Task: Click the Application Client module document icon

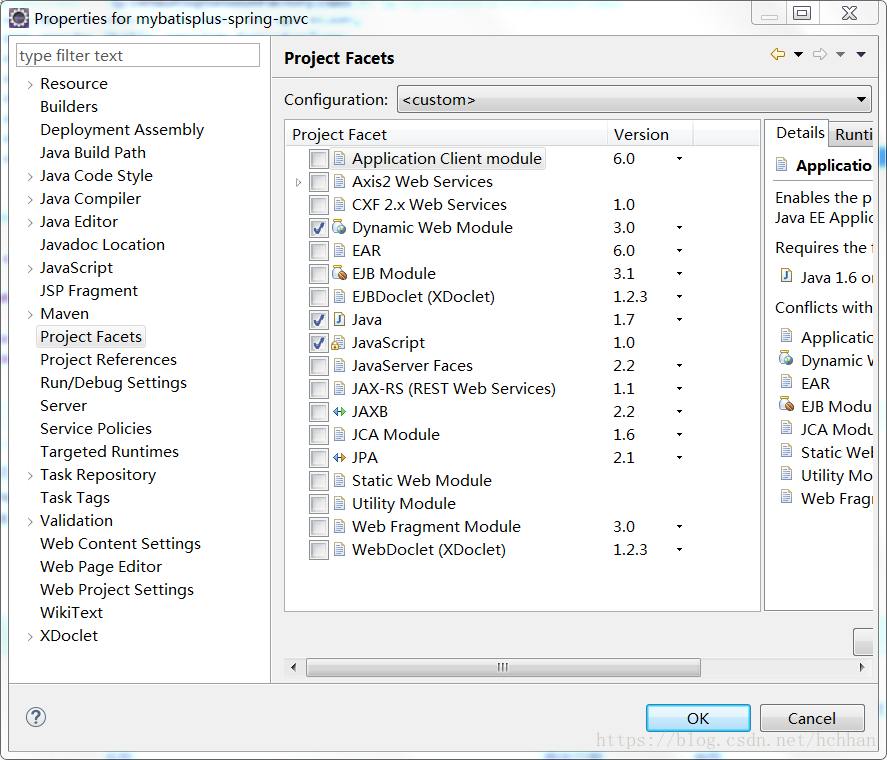Action: [x=339, y=158]
